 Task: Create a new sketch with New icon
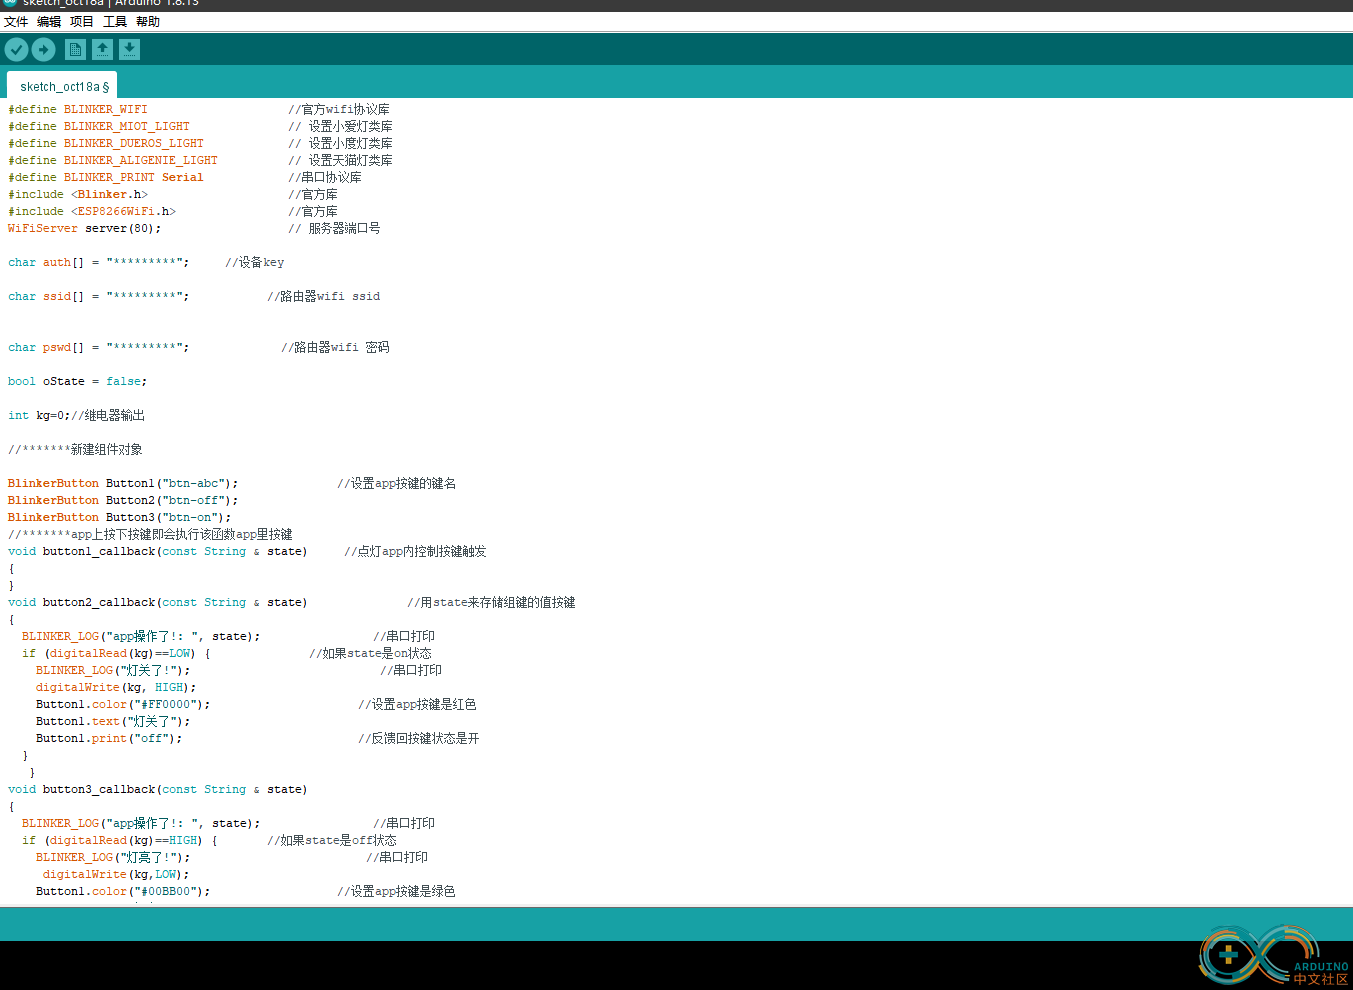(75, 49)
